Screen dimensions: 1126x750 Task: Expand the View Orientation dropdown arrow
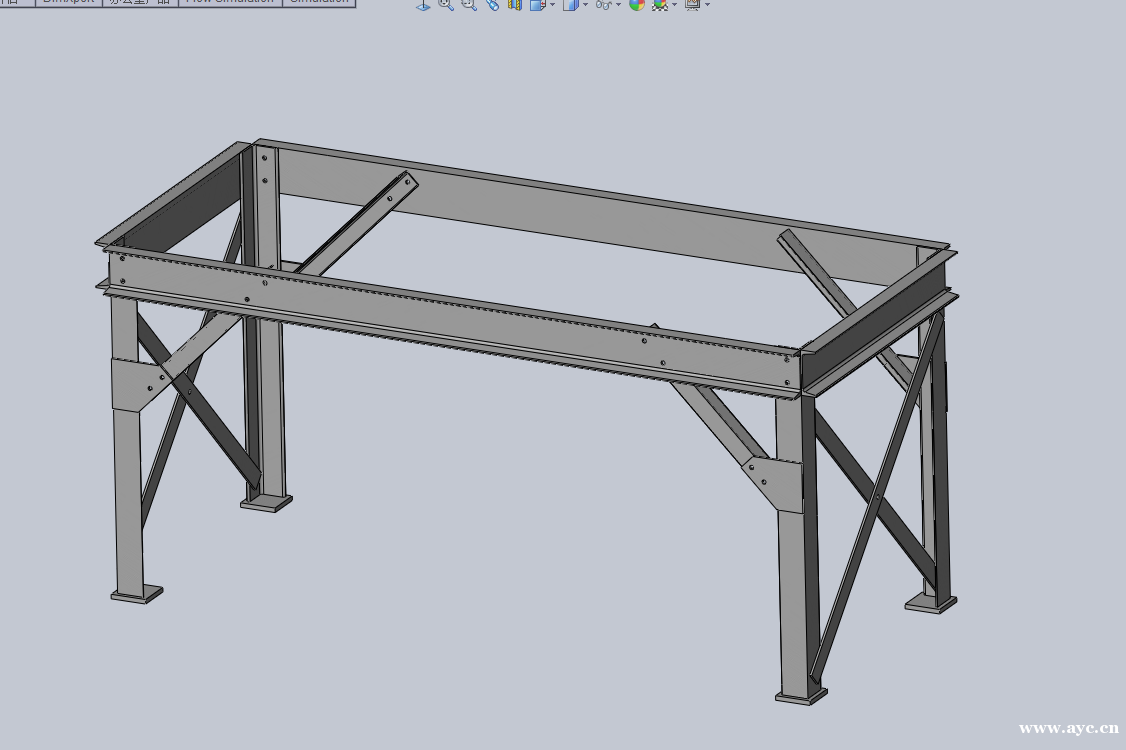[x=552, y=5]
